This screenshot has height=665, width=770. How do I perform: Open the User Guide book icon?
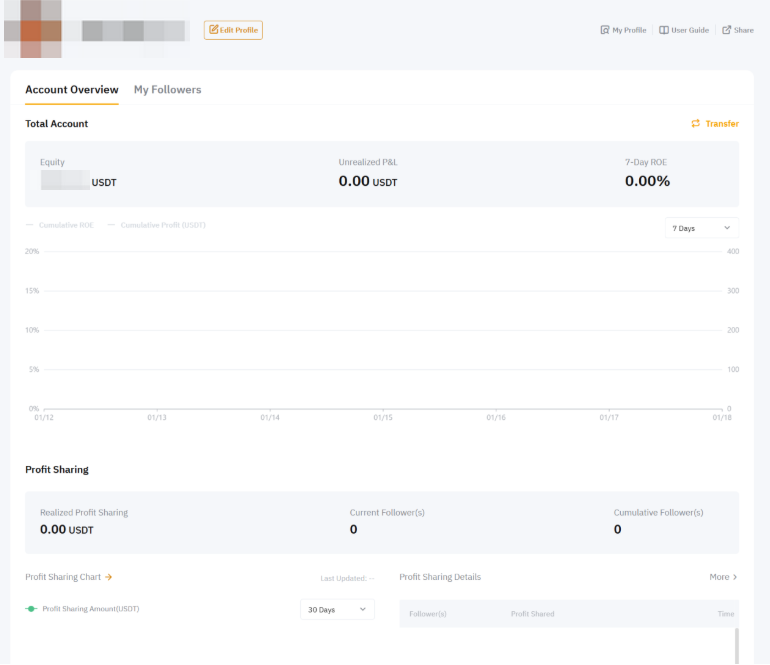point(664,30)
